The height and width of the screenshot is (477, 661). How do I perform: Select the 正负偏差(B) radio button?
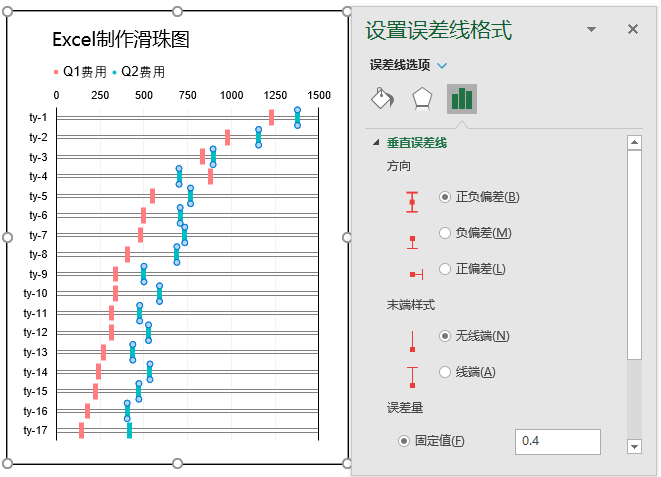445,197
